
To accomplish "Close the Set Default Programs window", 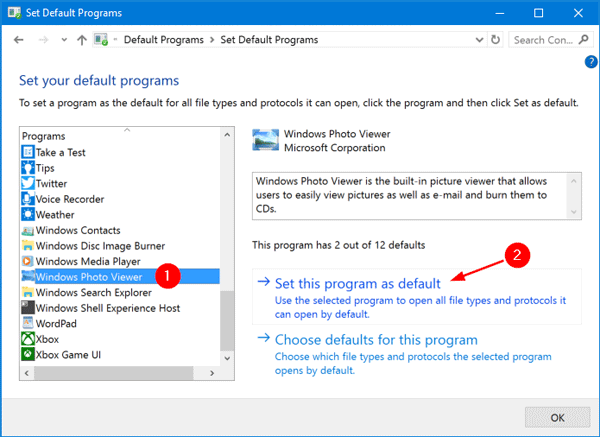I will [578, 13].
